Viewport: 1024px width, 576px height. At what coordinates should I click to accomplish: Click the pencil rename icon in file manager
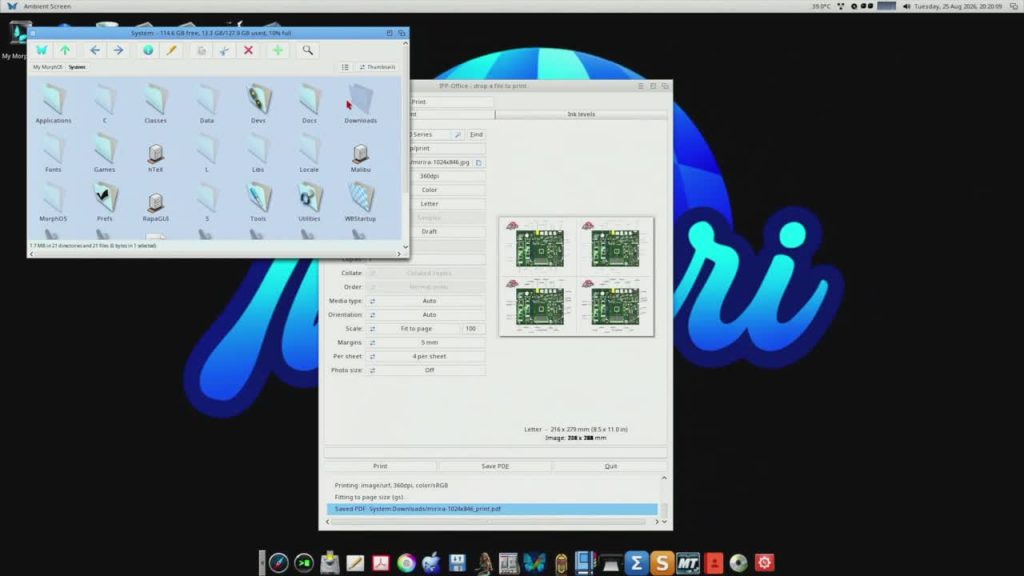click(x=171, y=50)
